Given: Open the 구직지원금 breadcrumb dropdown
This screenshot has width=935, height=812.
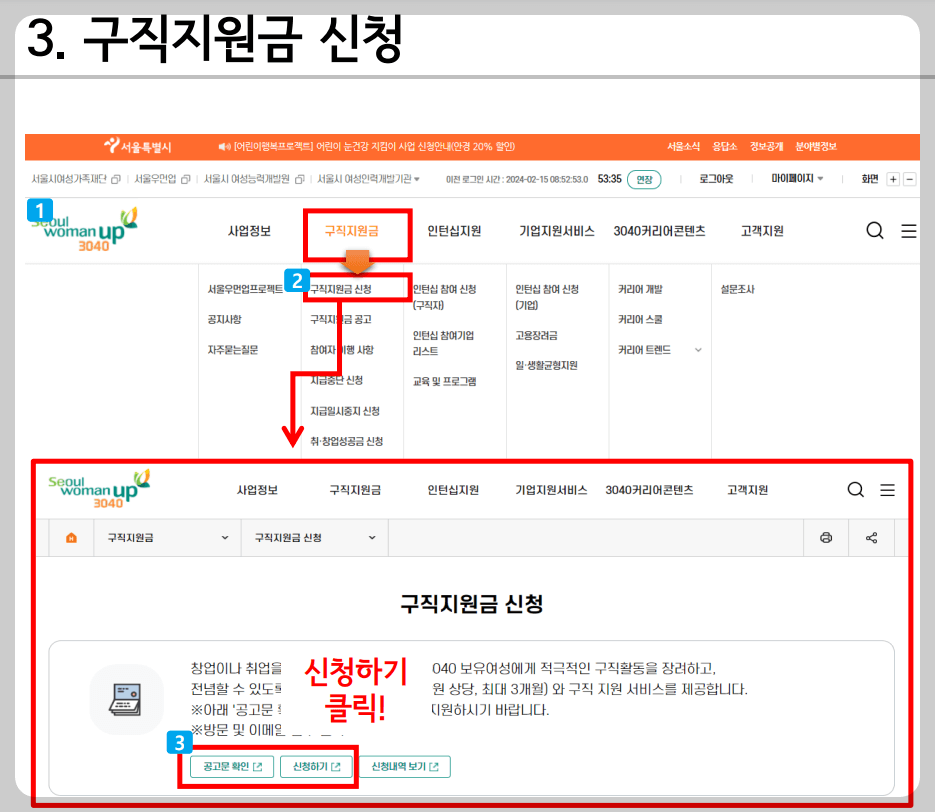Looking at the screenshot, I should (165, 537).
